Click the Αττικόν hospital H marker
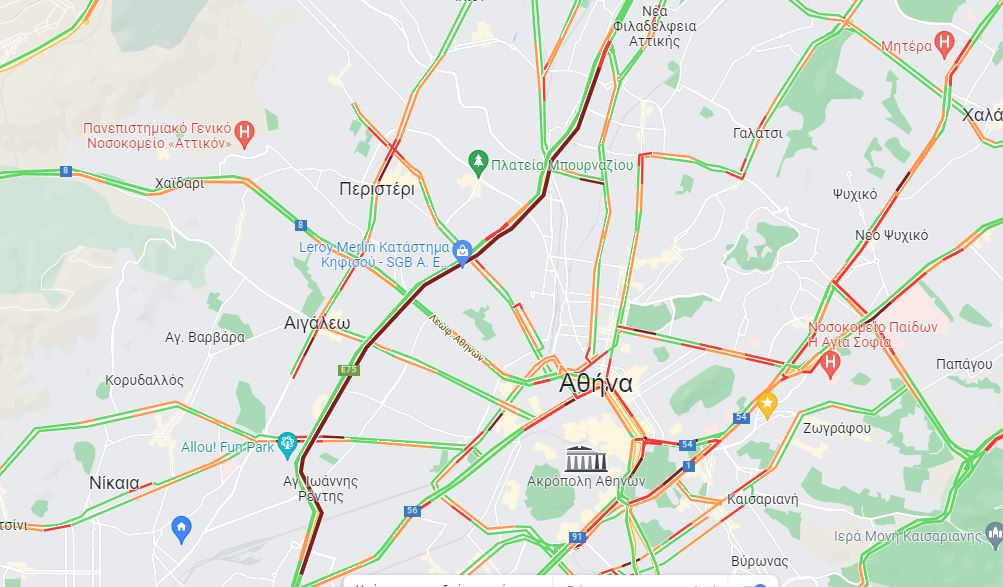Viewport: 1003px width, 587px height. (x=244, y=134)
